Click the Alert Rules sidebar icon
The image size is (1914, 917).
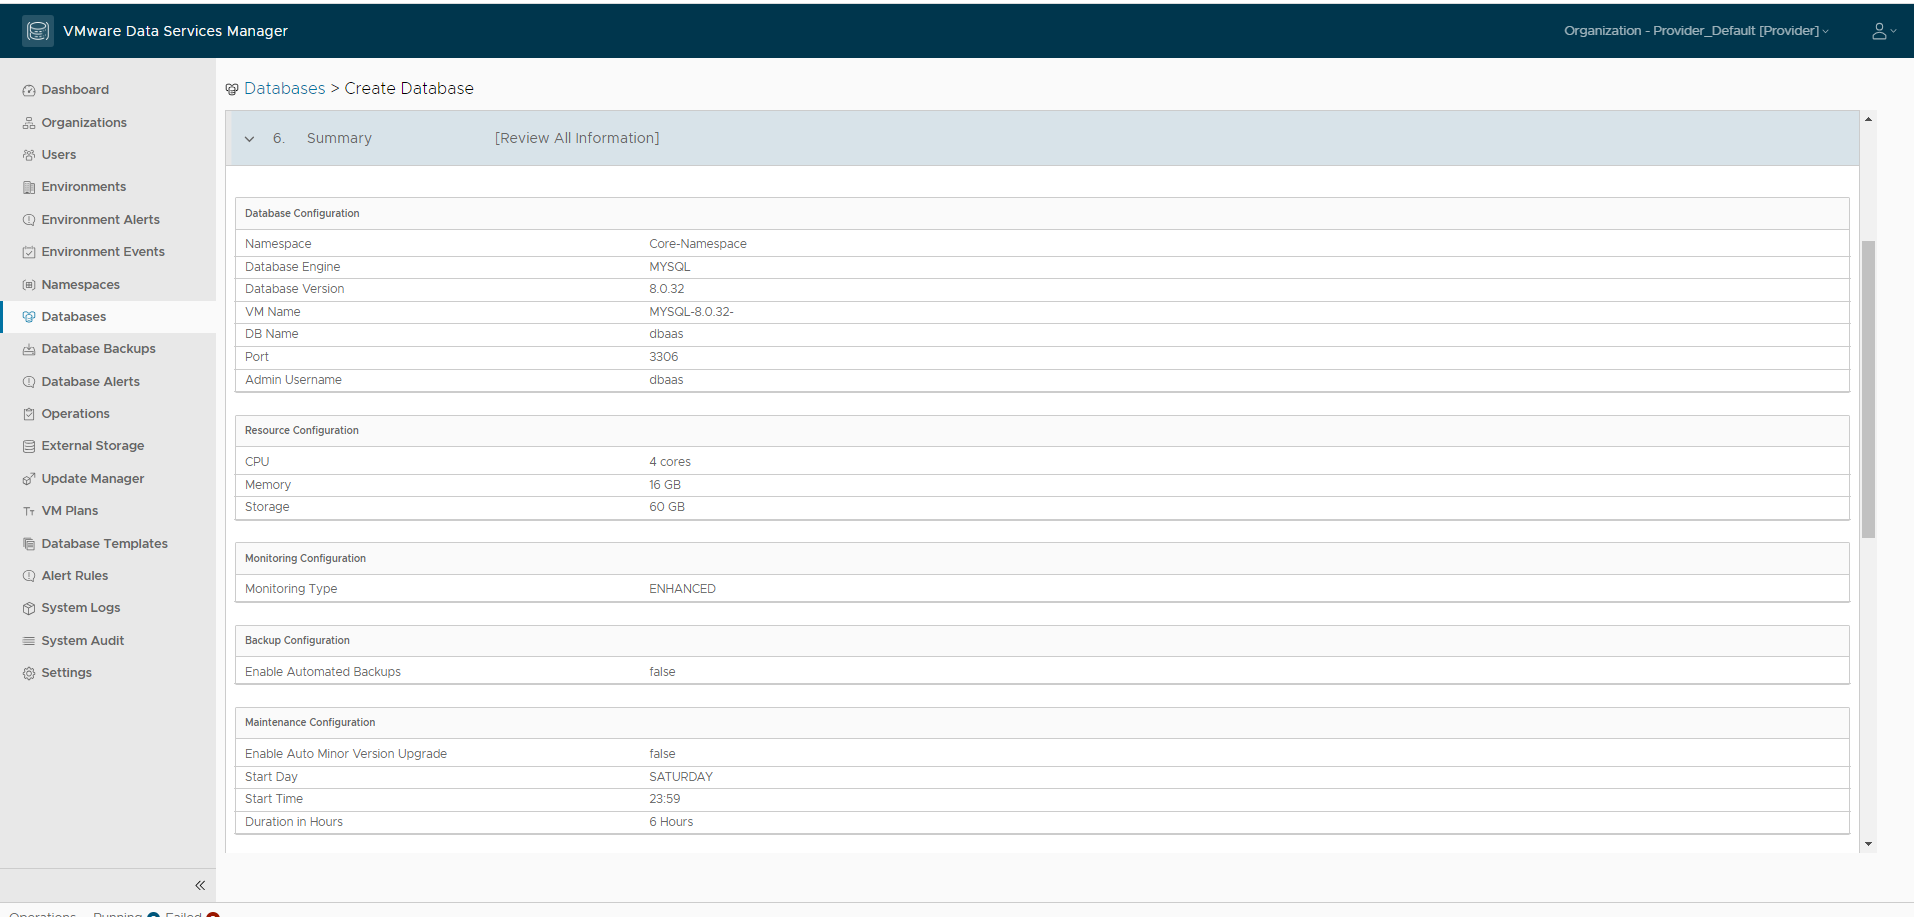(x=29, y=576)
